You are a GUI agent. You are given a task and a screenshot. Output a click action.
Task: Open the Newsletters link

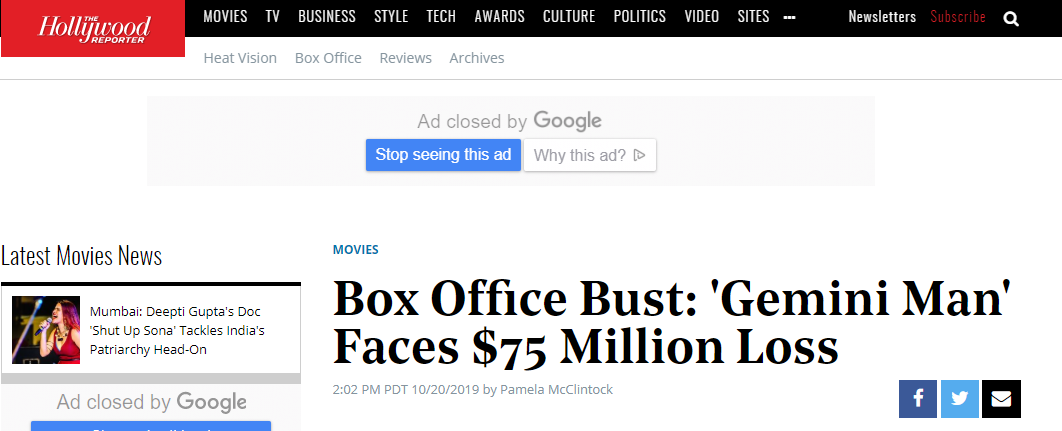pyautogui.click(x=882, y=17)
